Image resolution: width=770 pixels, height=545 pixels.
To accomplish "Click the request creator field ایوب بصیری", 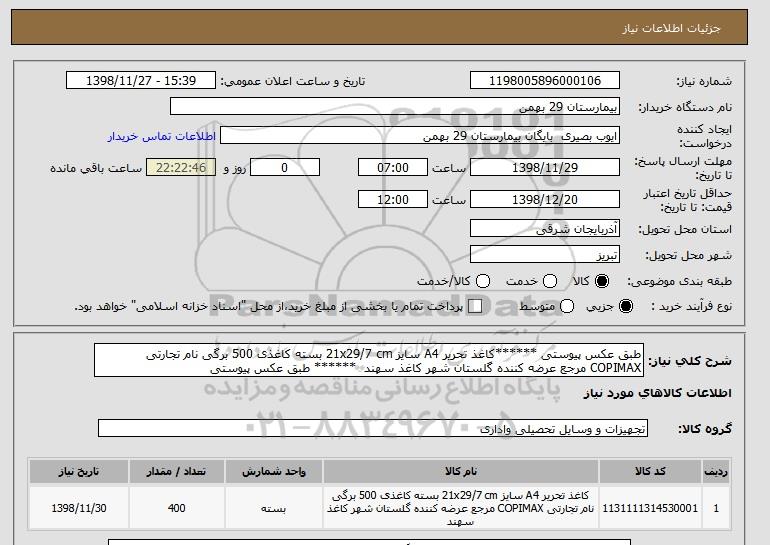I will [x=420, y=136].
